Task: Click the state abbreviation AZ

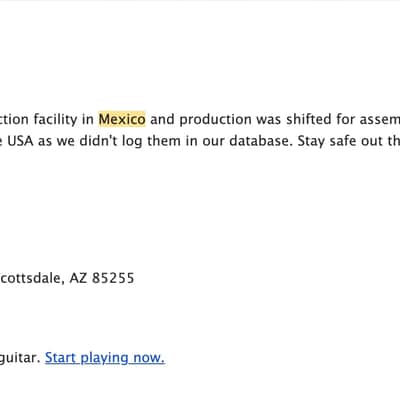Action: tap(78, 278)
